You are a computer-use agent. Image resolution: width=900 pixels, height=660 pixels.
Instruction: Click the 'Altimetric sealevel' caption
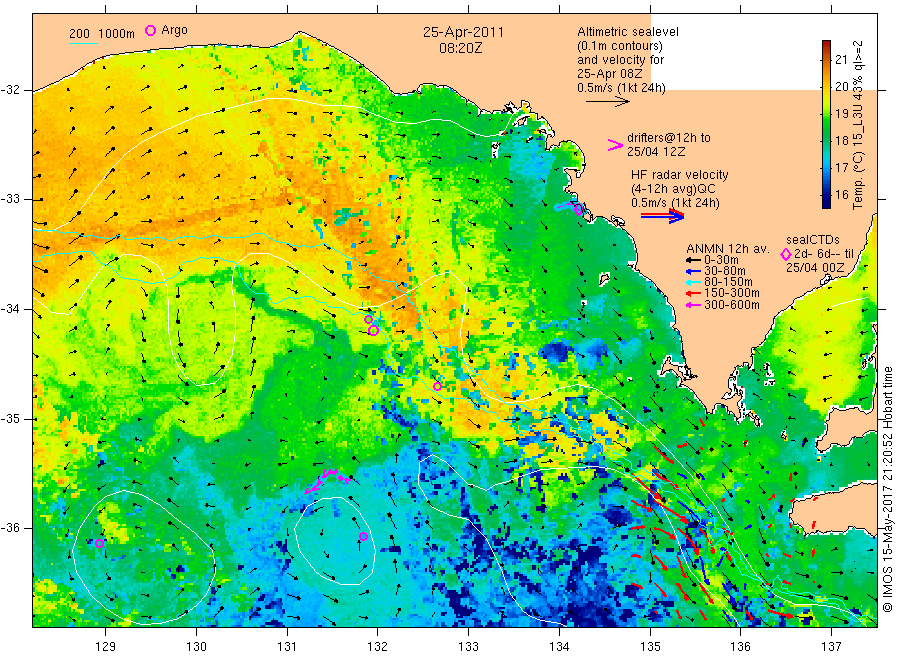627,32
